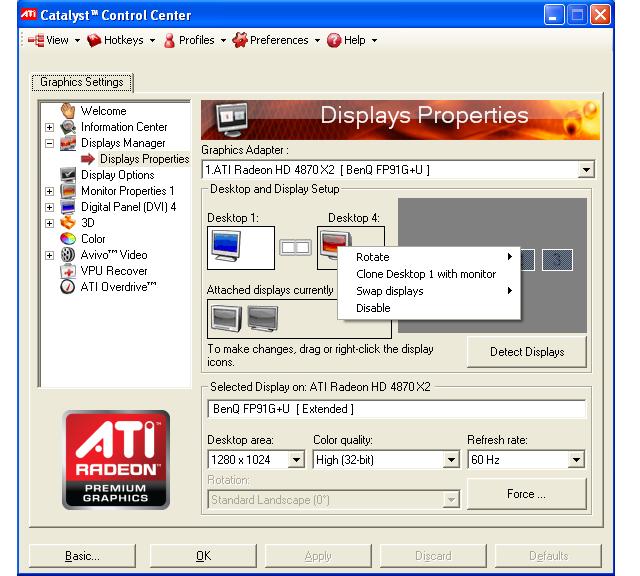Open the Graphics Adapter dropdown
The width and height of the screenshot is (640, 576).
point(586,170)
